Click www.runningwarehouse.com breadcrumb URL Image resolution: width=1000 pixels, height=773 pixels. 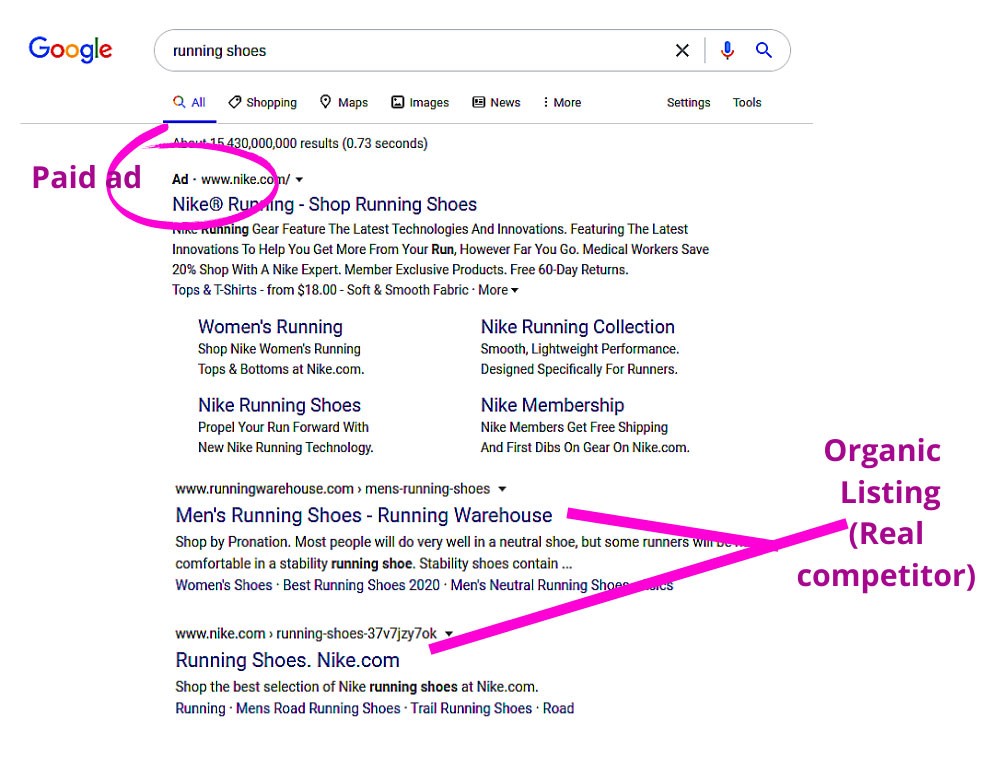click(332, 489)
